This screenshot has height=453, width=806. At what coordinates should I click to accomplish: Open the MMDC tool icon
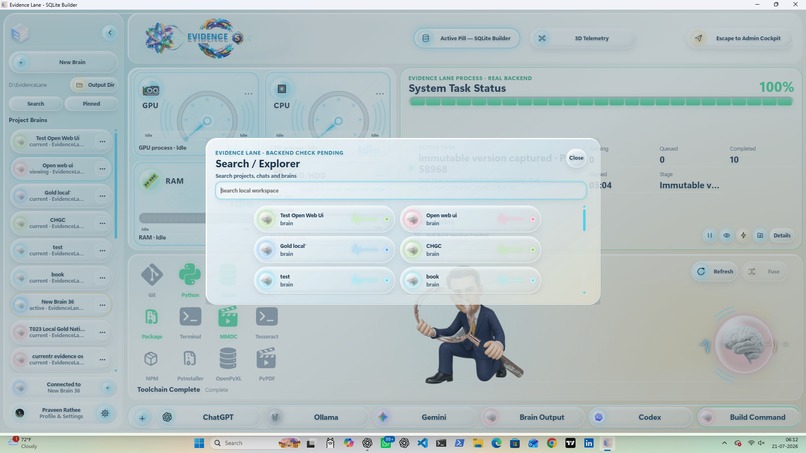coord(228,317)
